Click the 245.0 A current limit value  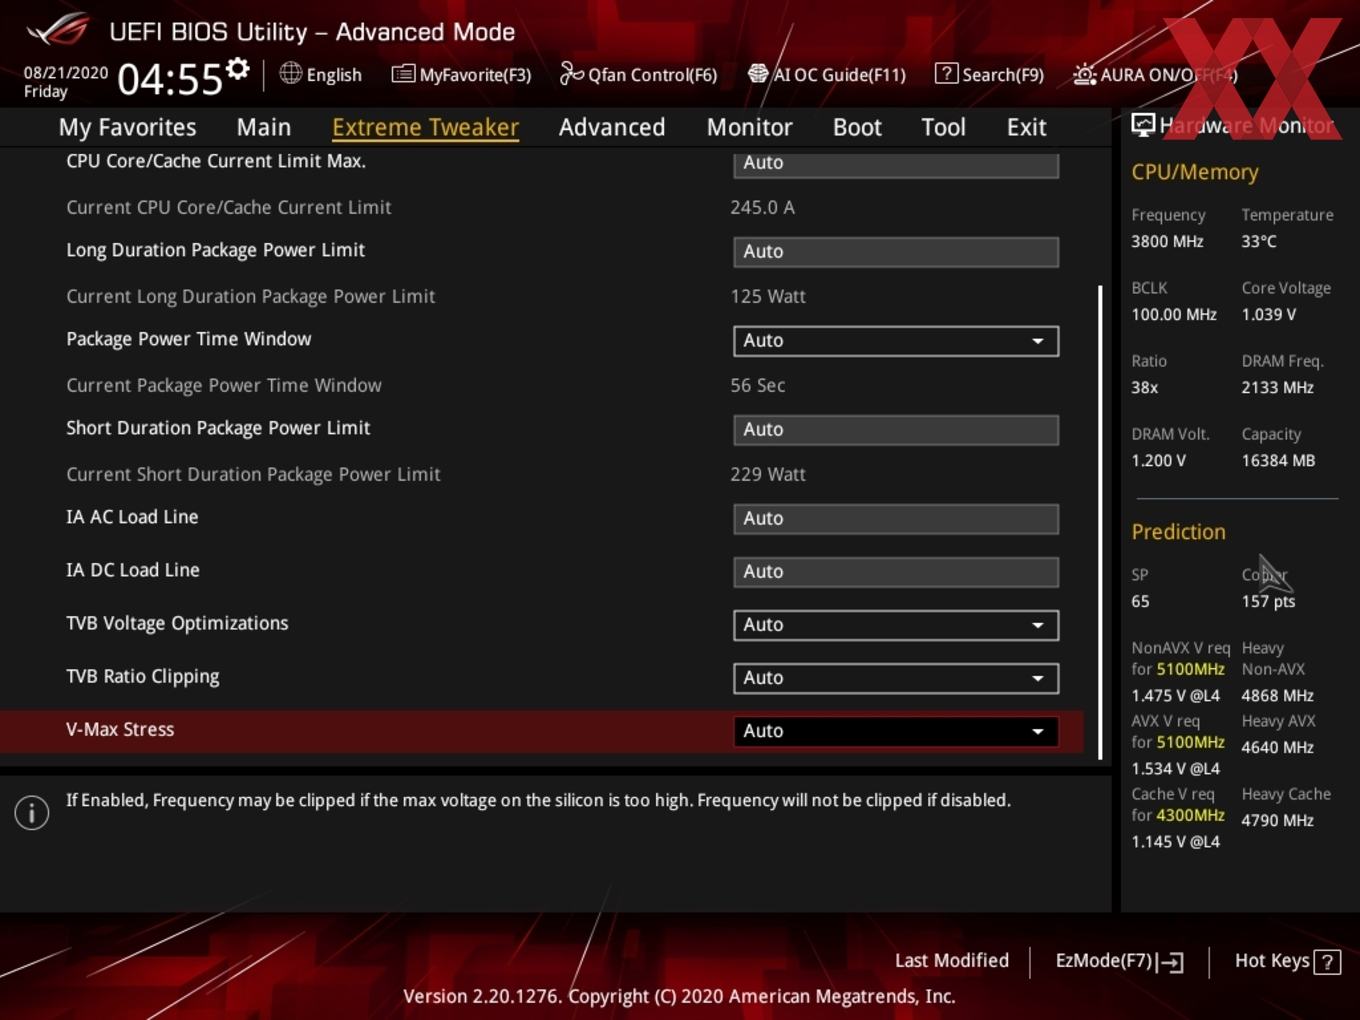[x=762, y=207]
